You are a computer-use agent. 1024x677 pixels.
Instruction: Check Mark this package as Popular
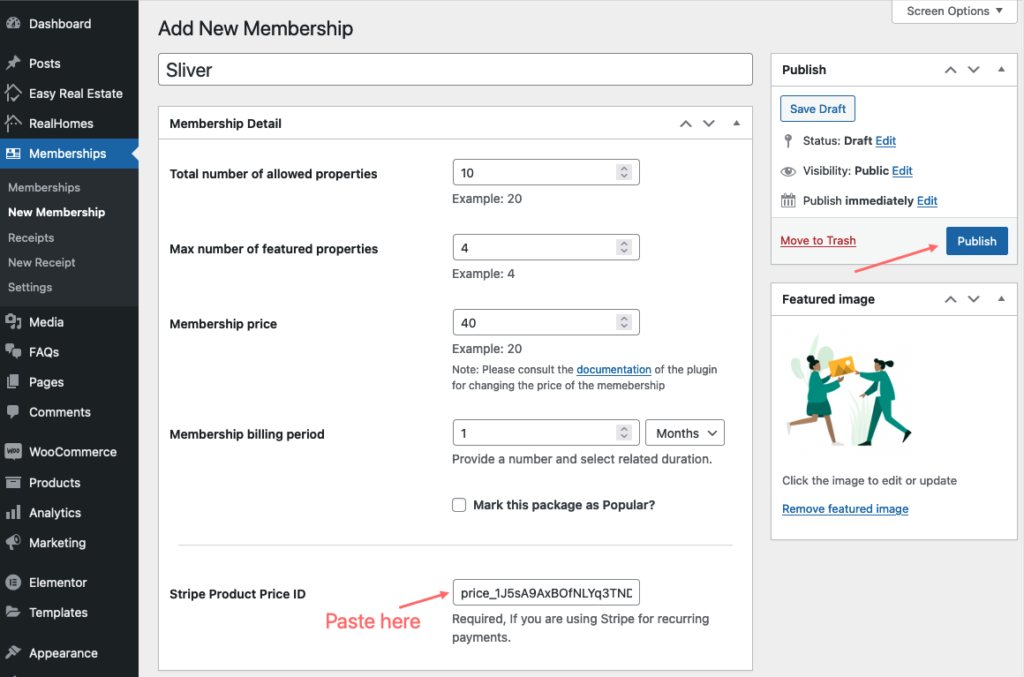tap(459, 505)
